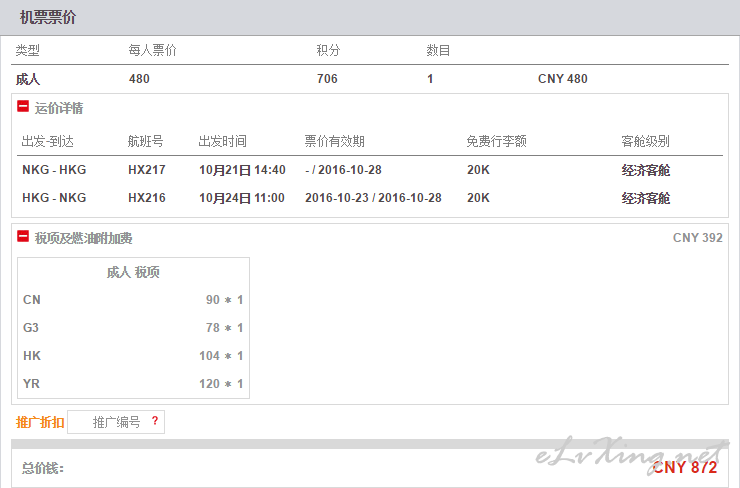Click the 出发时间 column header

222,141
